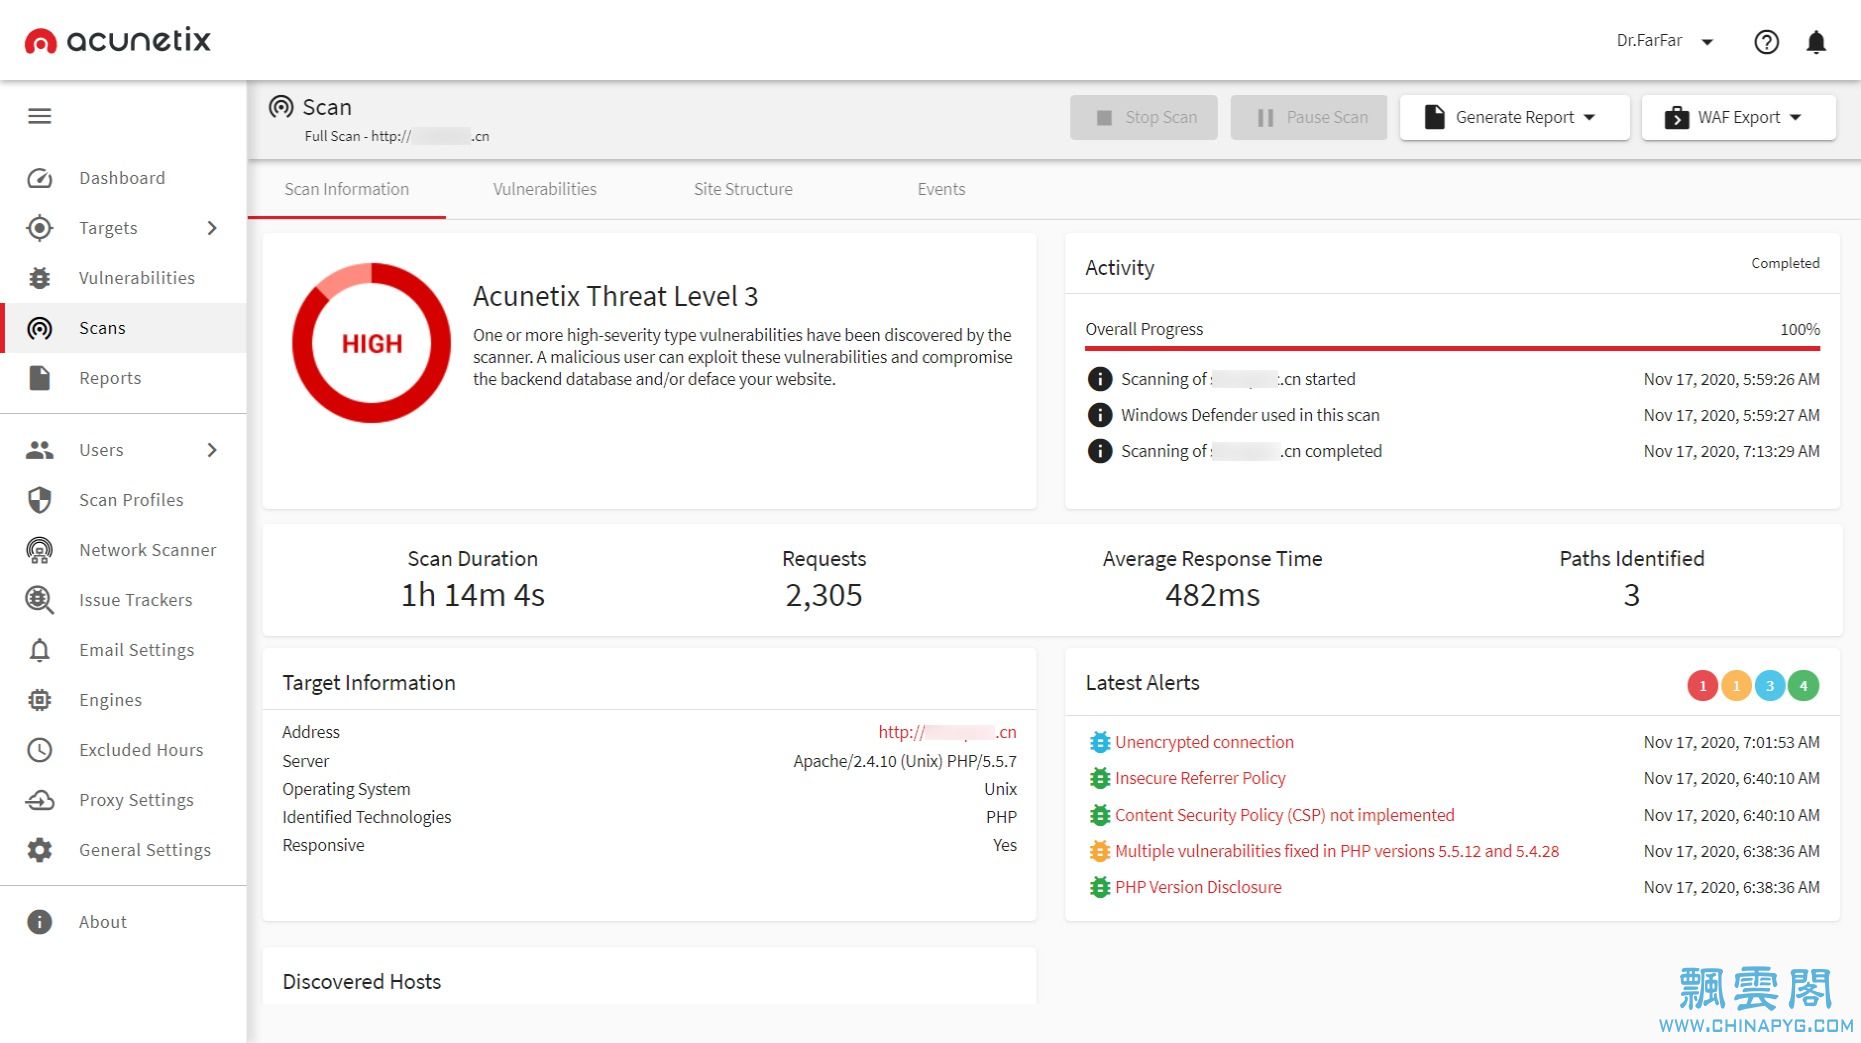
Task: Switch to the Site Structure tab
Action: (743, 189)
